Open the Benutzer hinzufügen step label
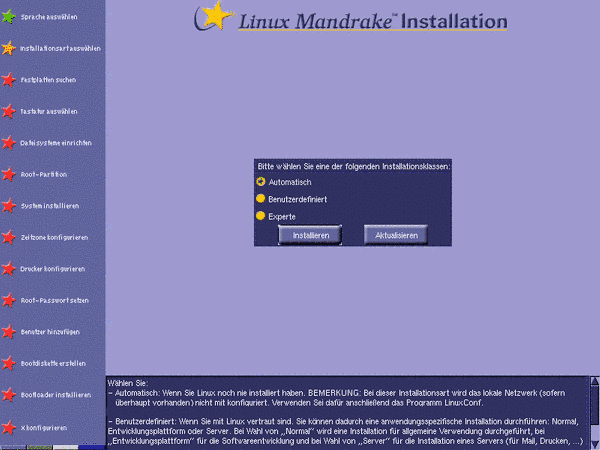 tap(46, 331)
